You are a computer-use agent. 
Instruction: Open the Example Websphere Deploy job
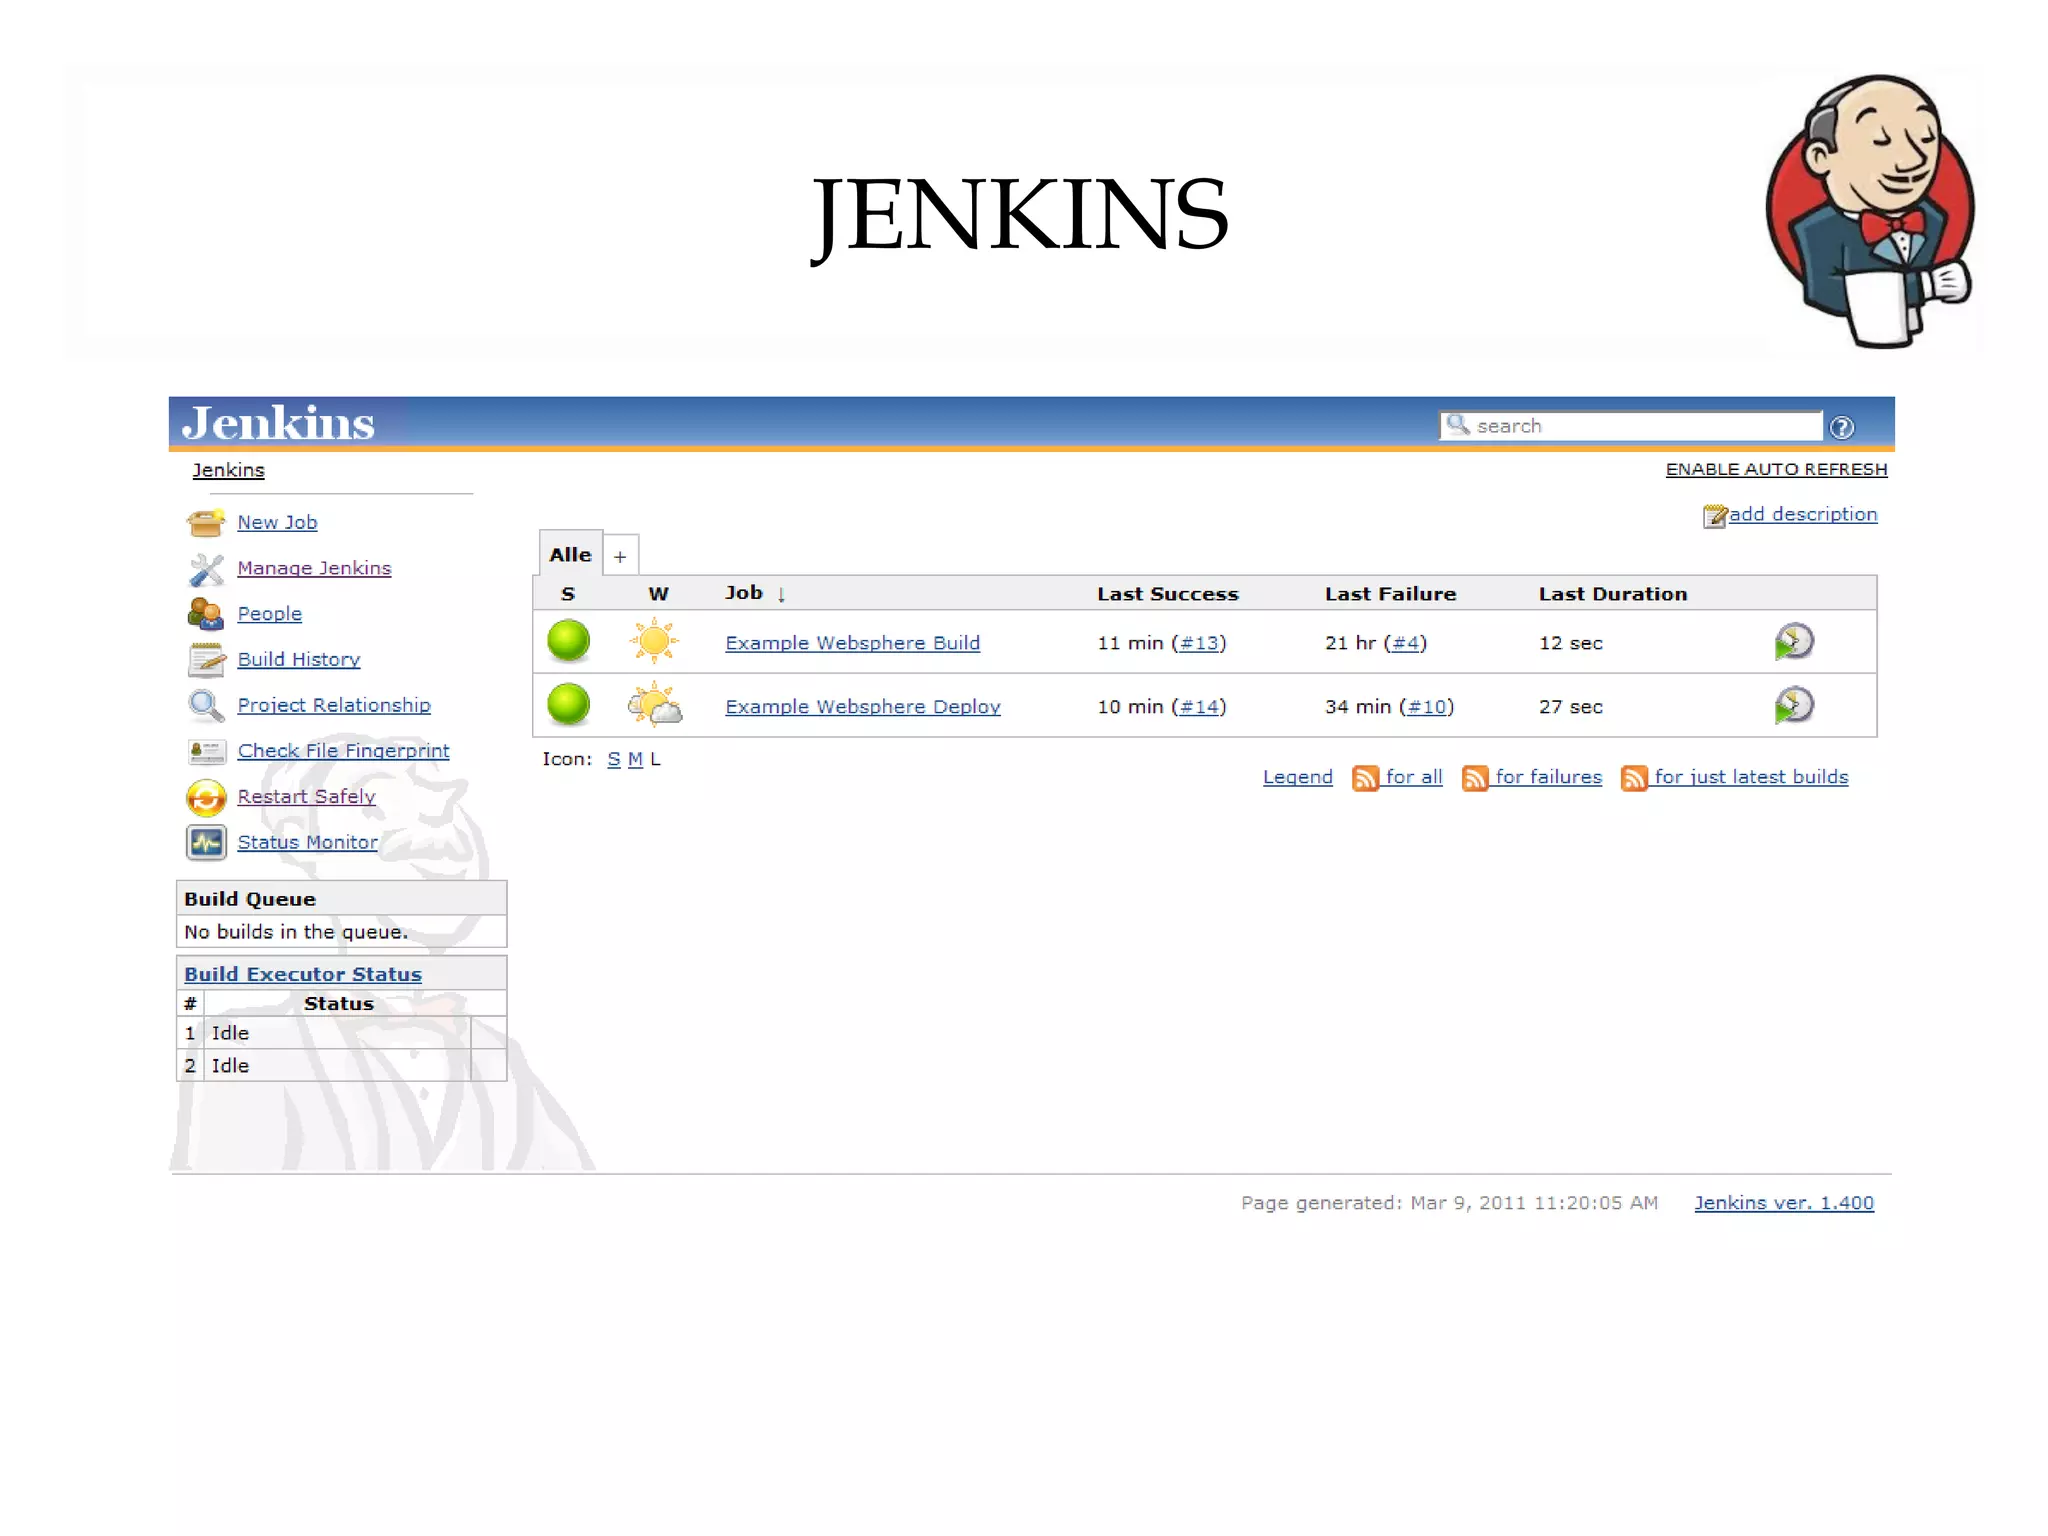point(862,707)
